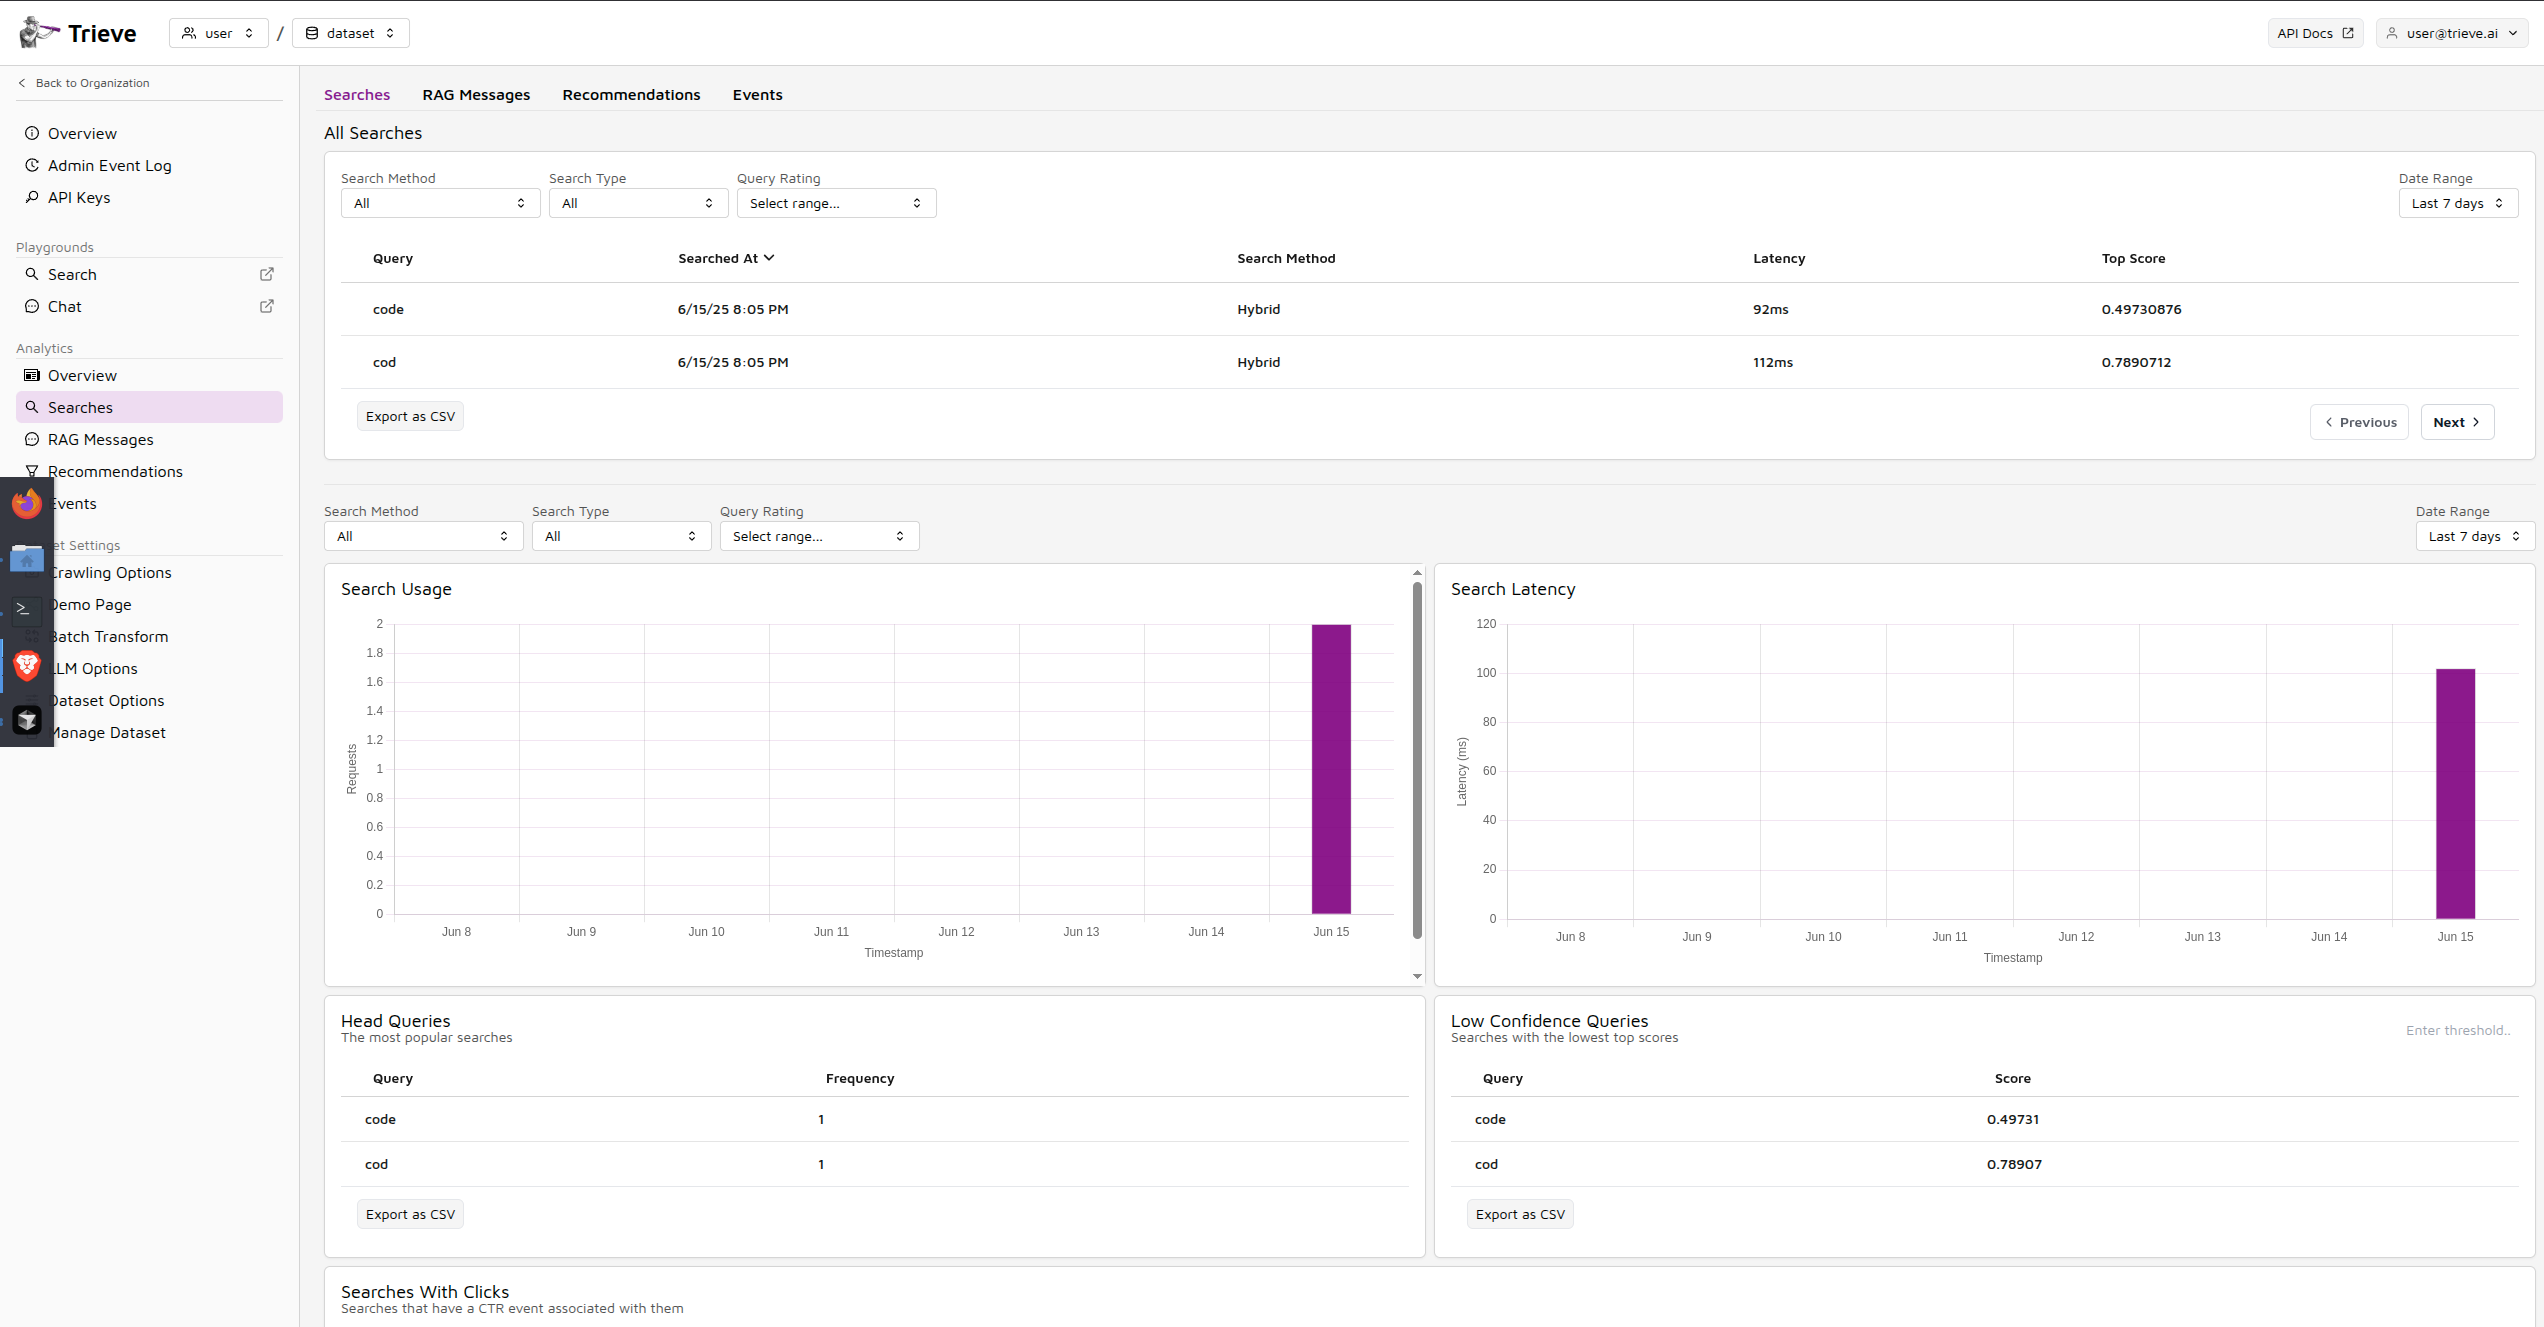Open the Search Method dropdown above the charts
Screen dimensions: 2544x1327
pyautogui.click(x=423, y=536)
